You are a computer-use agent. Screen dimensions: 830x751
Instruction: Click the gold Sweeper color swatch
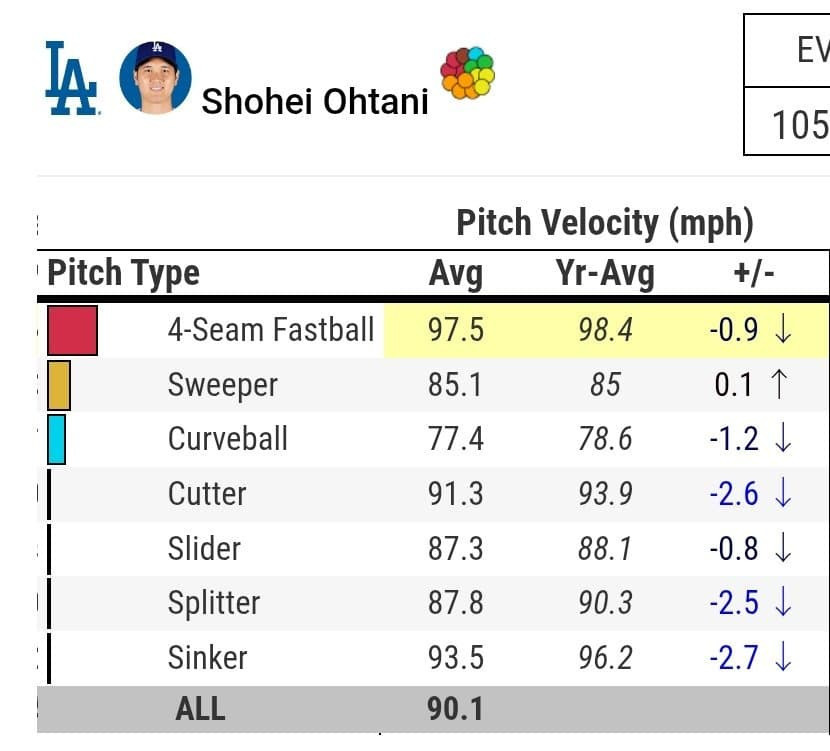coord(59,385)
